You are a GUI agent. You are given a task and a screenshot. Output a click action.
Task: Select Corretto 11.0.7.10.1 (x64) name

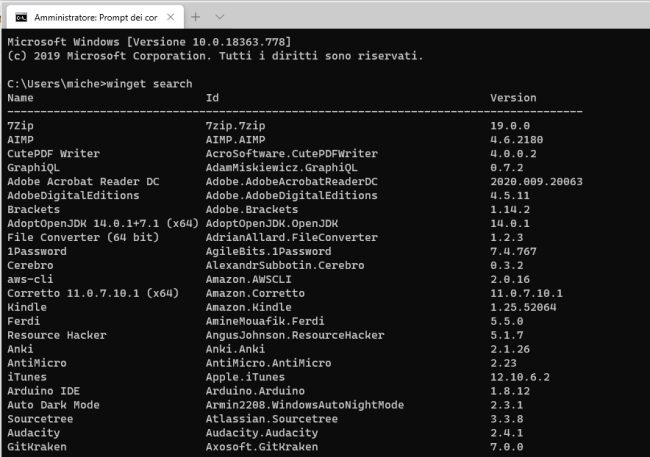pos(93,293)
